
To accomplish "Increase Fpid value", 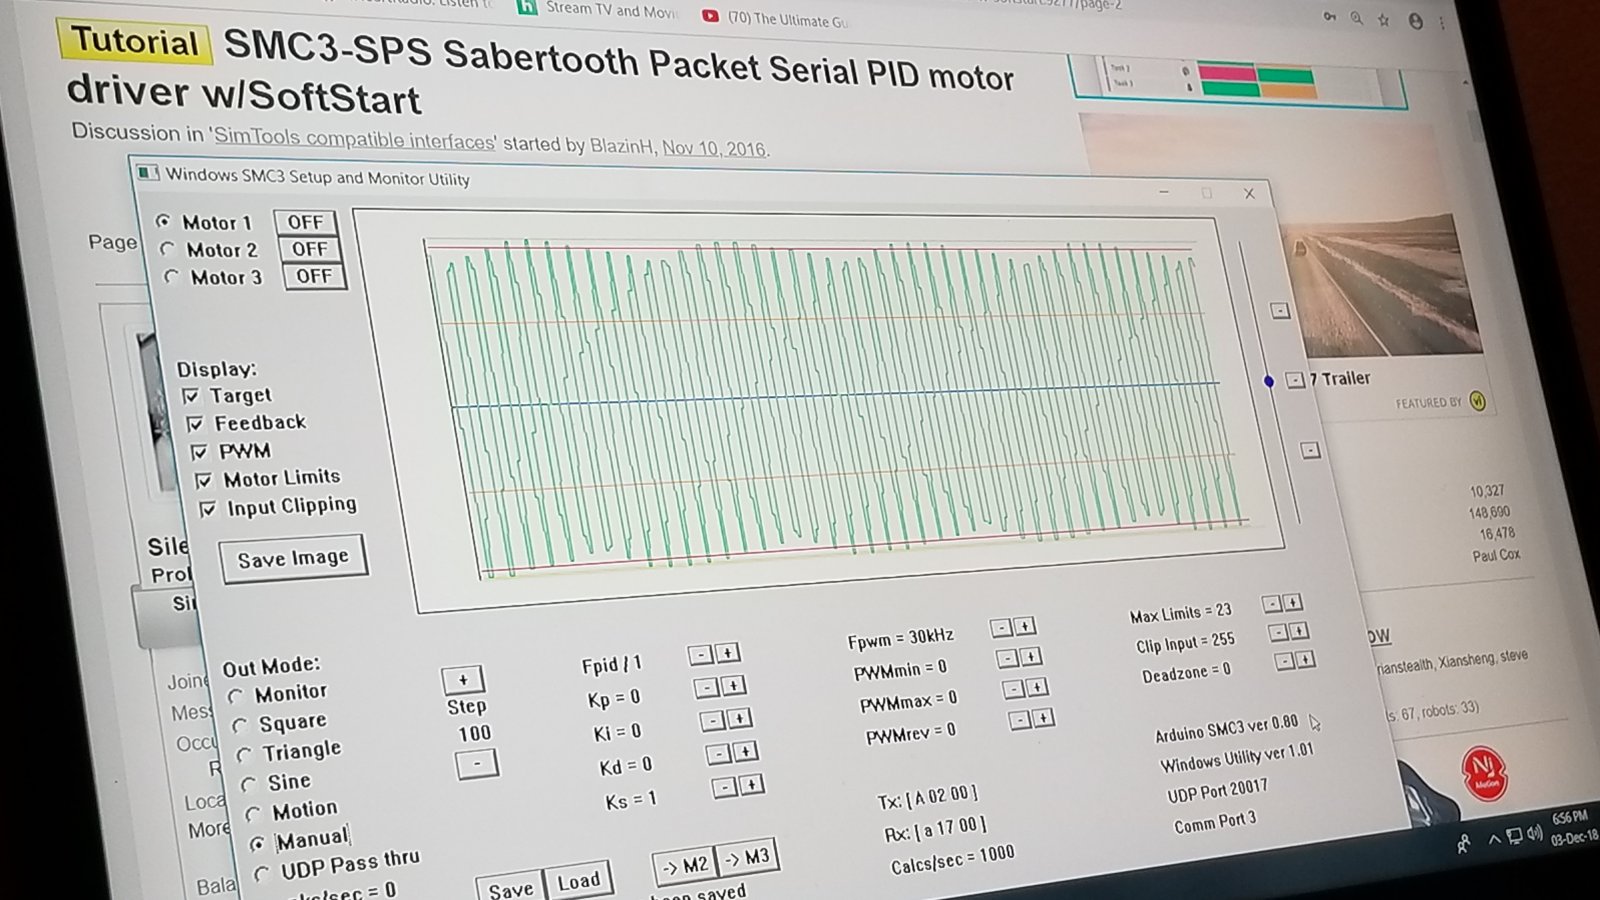I will tap(728, 653).
